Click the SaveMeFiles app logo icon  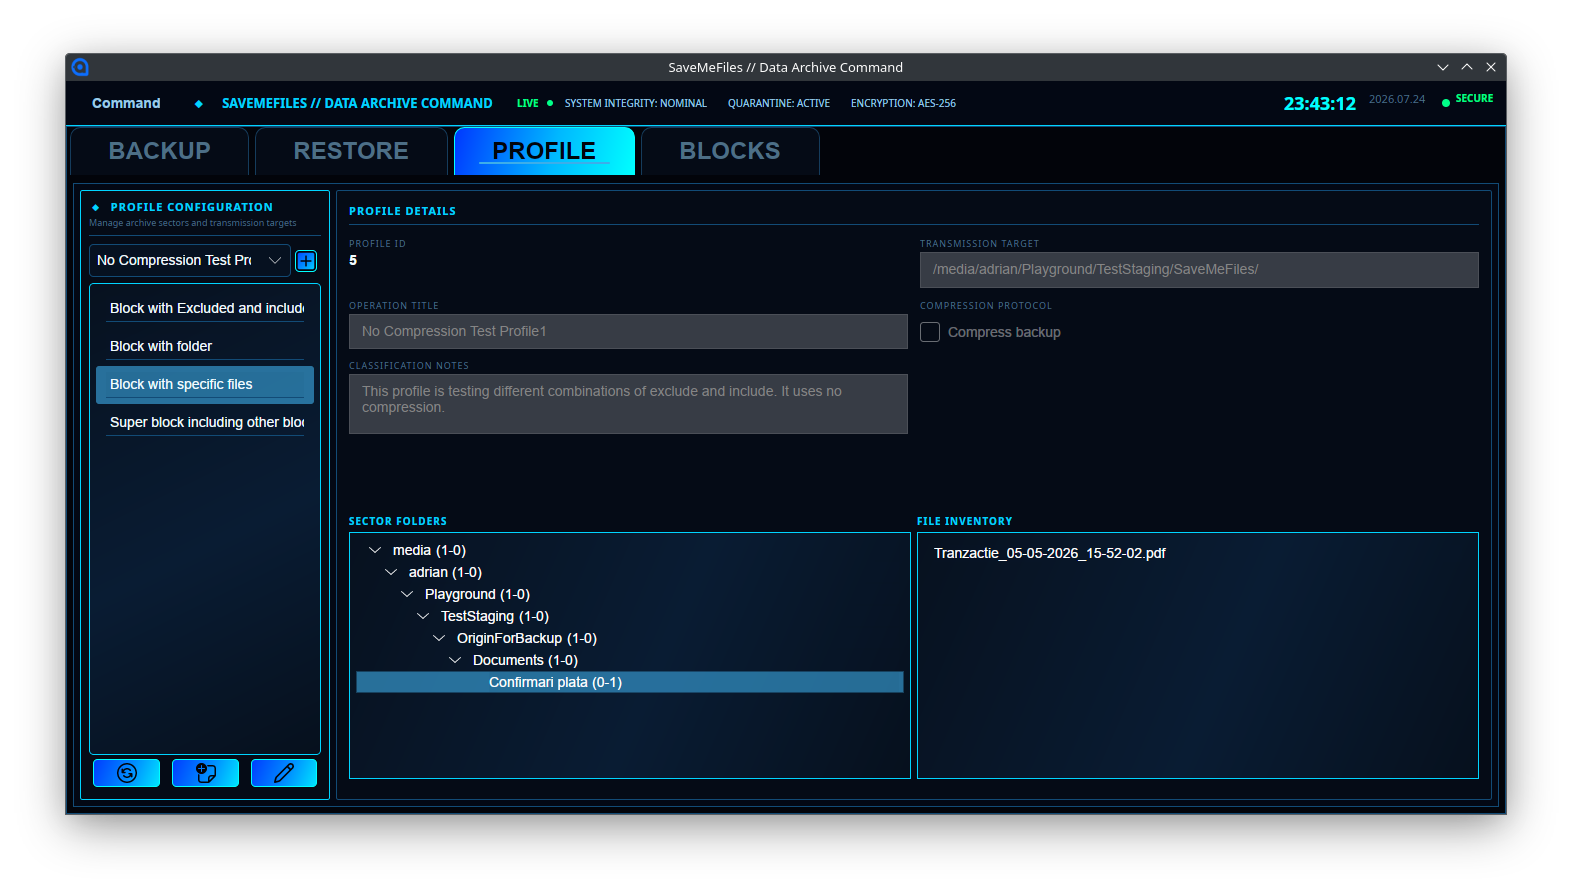[x=80, y=67]
